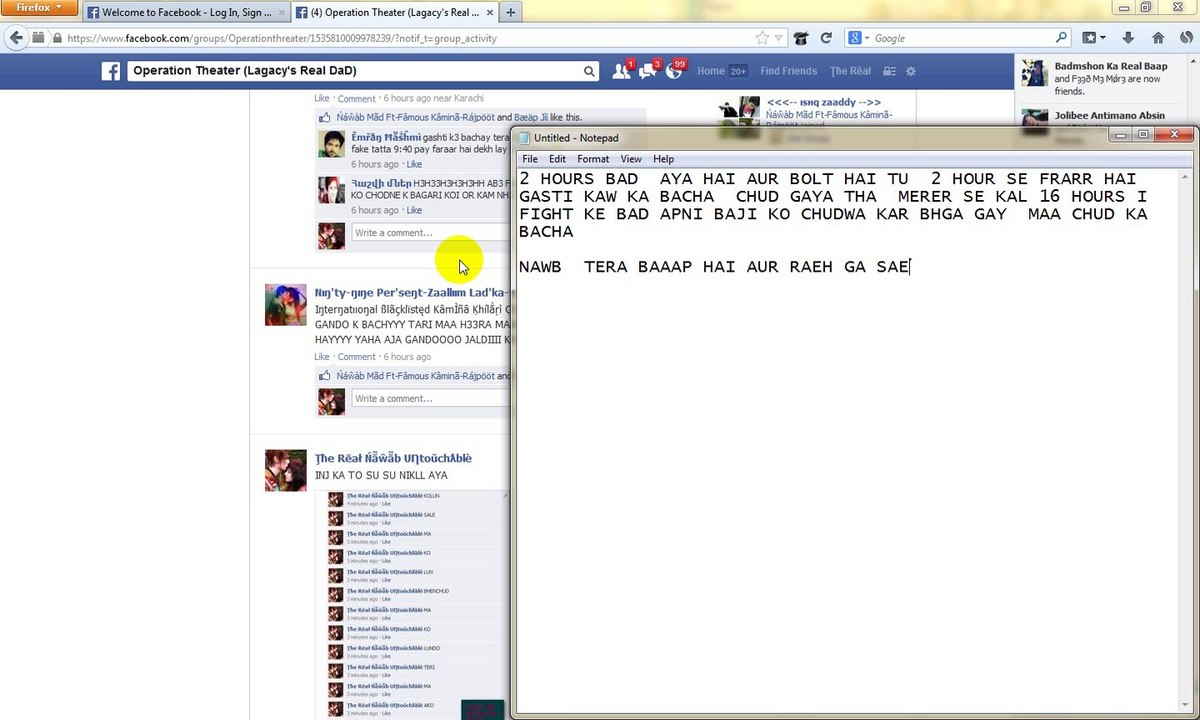
Task: Open Facebook messages icon with badge 3
Action: click(648, 70)
